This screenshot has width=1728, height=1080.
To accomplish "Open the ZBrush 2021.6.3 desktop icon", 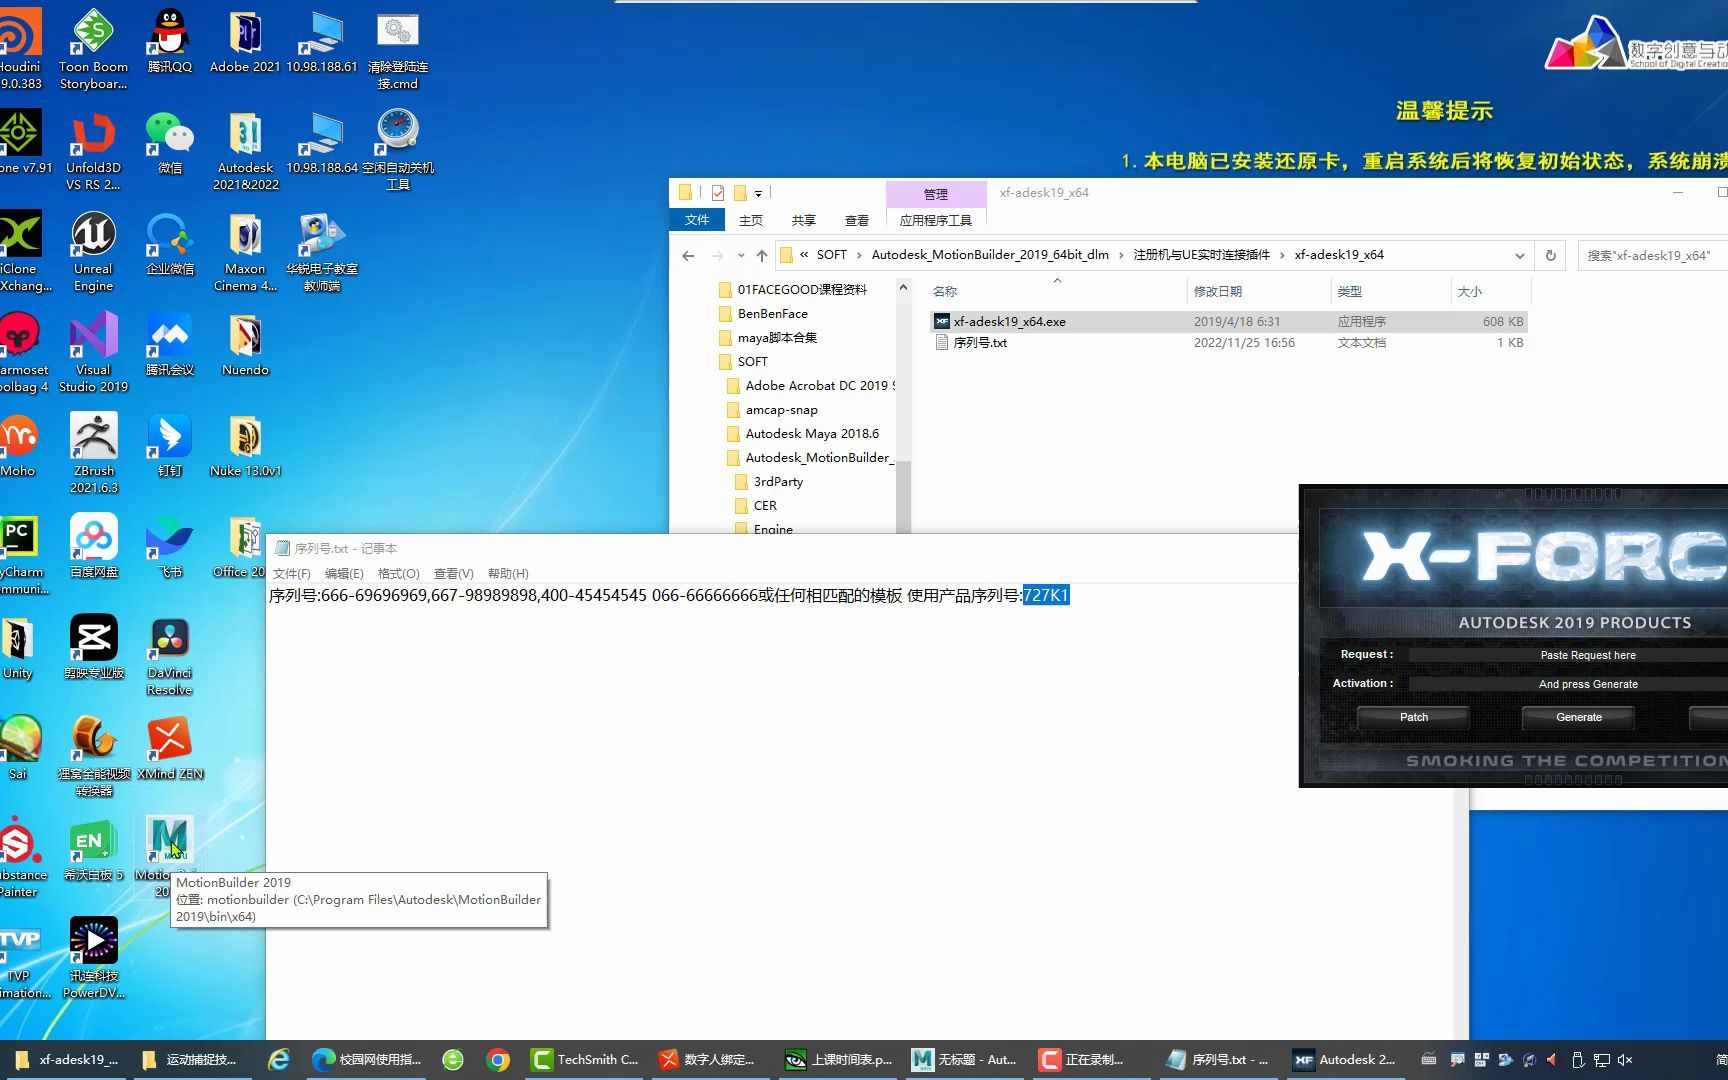I will [93, 453].
